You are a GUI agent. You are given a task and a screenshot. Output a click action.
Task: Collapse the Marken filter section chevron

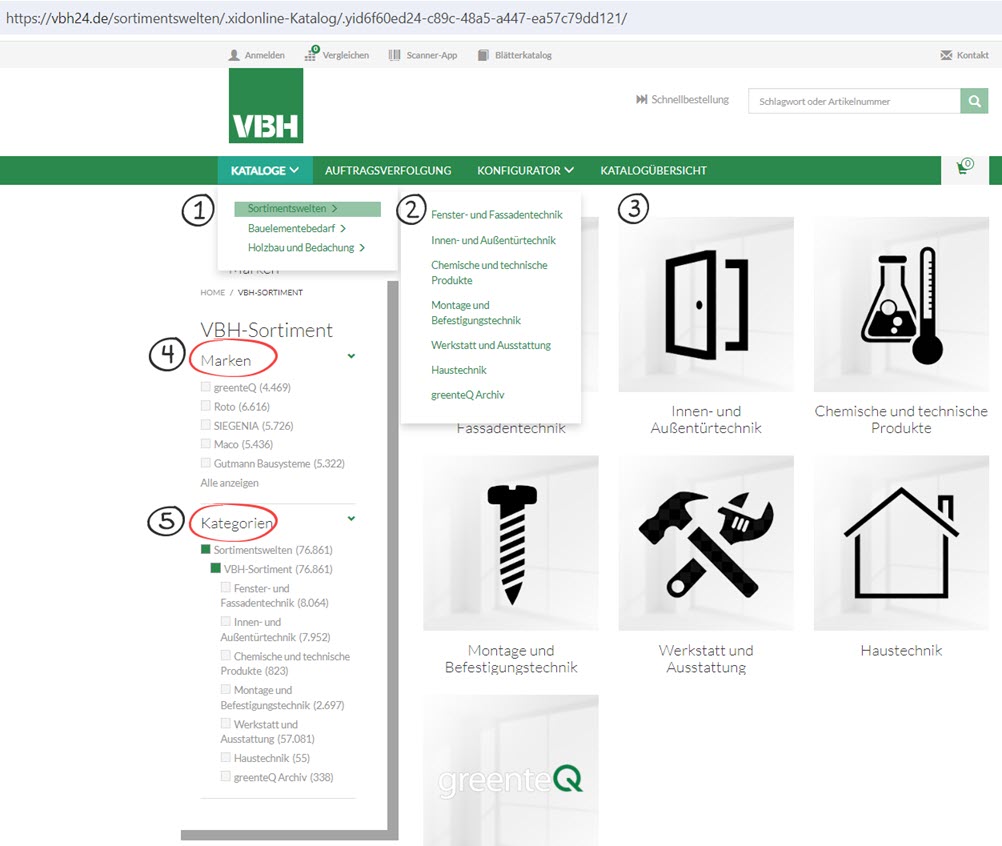[351, 356]
